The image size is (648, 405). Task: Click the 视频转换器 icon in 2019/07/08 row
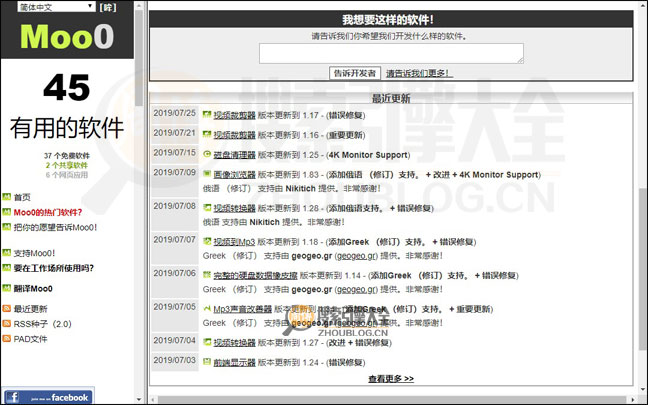[x=207, y=207]
